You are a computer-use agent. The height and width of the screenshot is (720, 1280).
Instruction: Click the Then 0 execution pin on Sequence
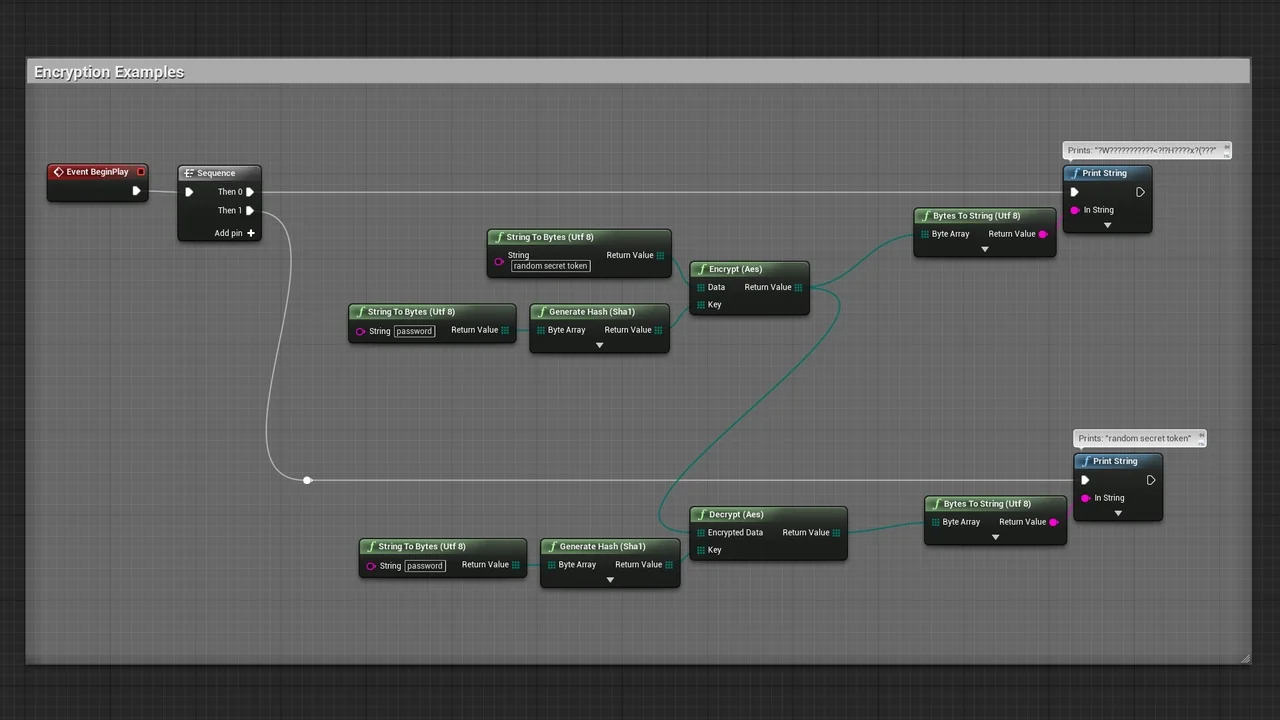click(250, 192)
